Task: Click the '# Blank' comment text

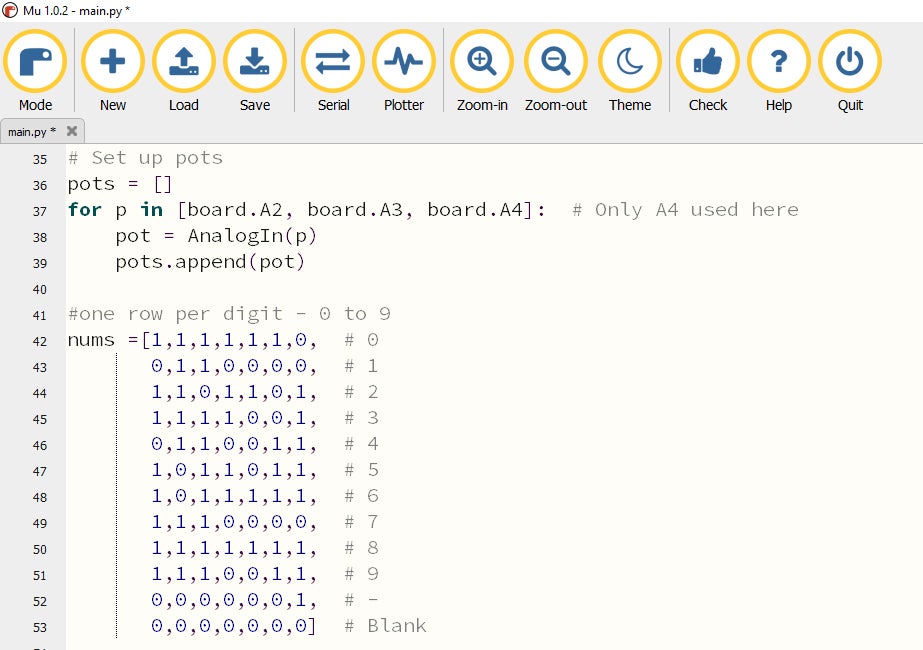Action: [385, 626]
